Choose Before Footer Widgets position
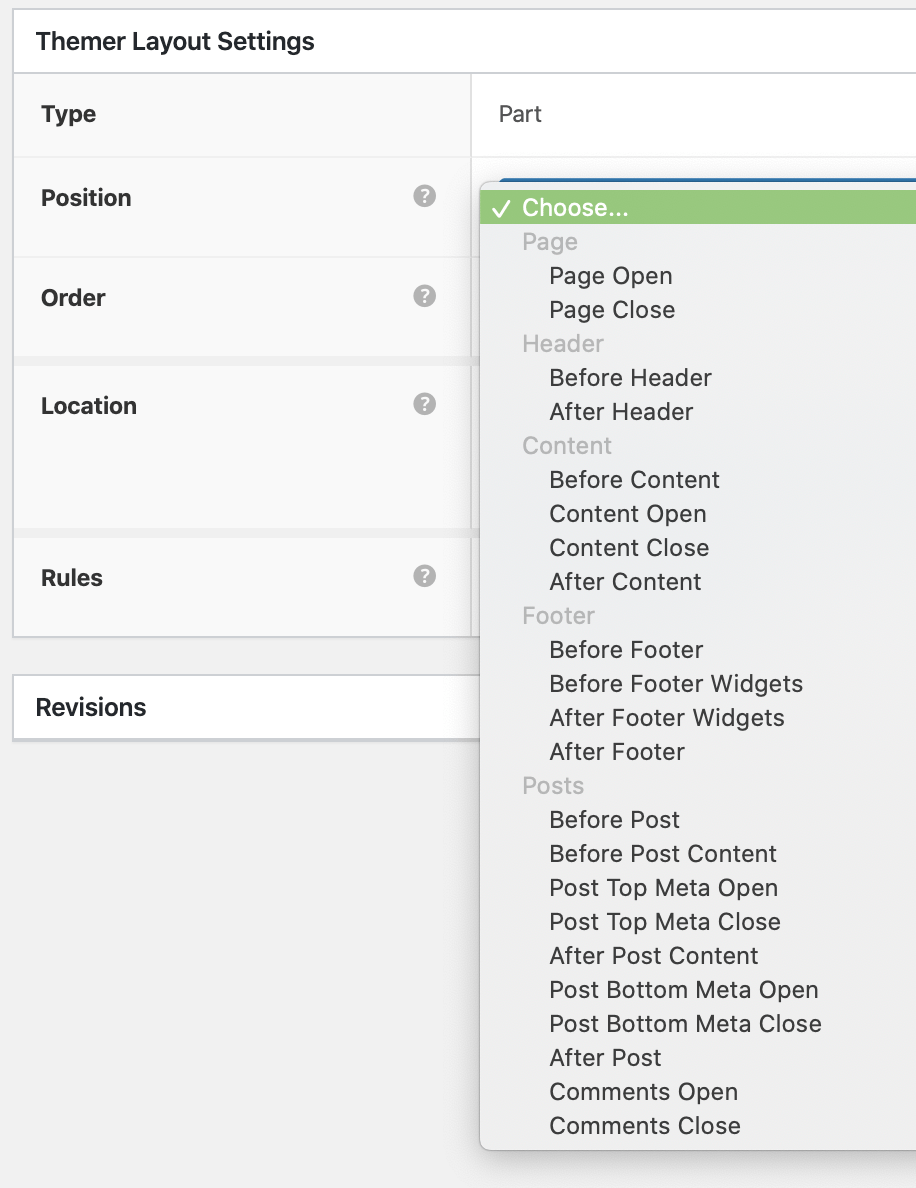The height and width of the screenshot is (1188, 916). (x=676, y=684)
